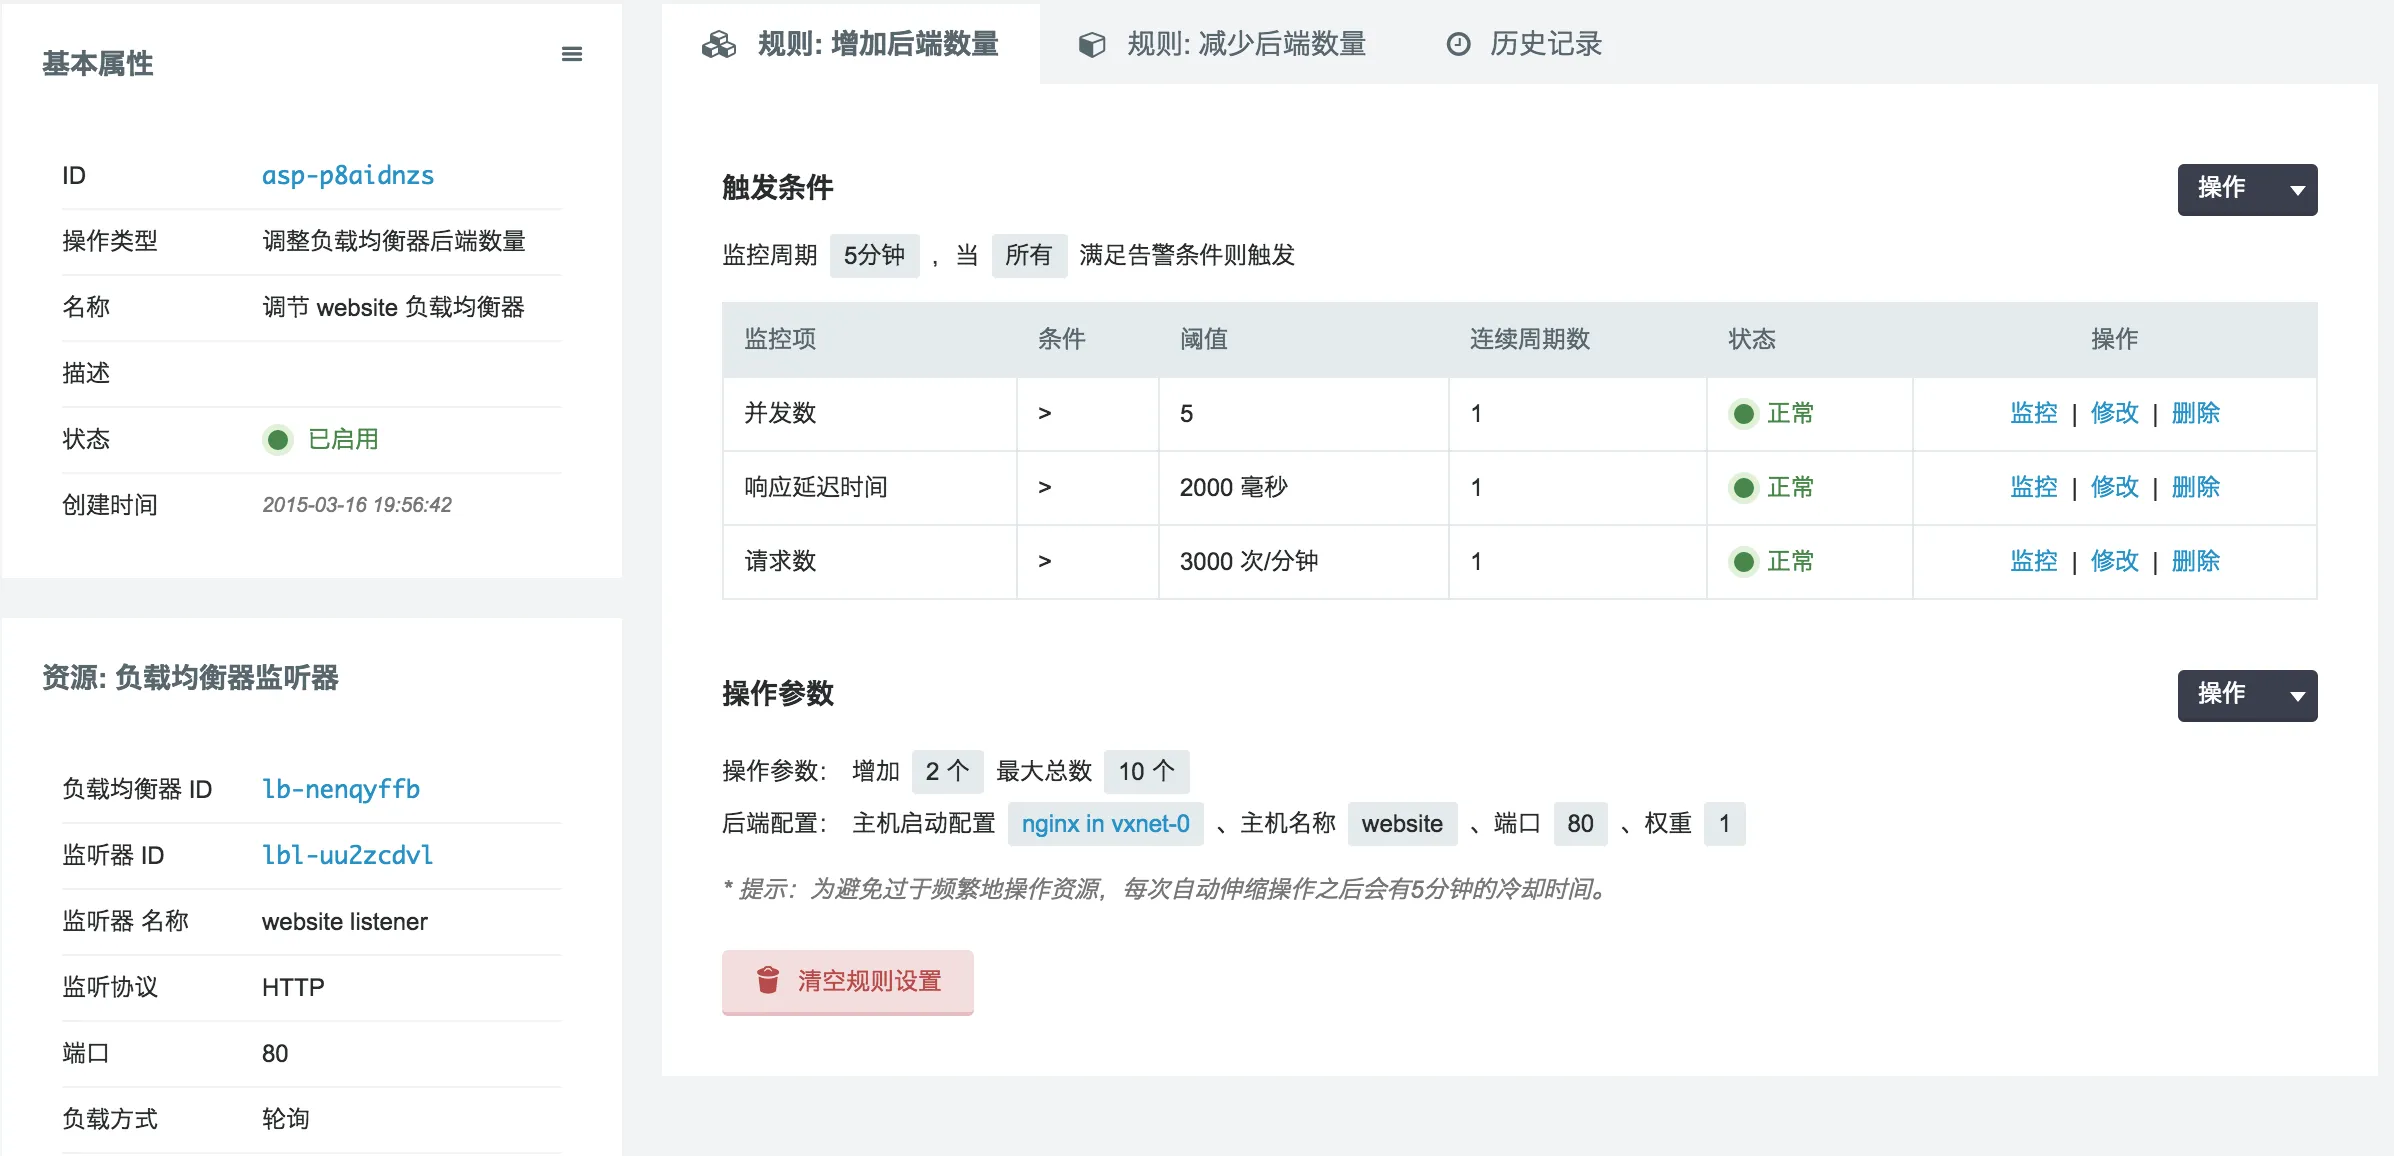Click the green status dot in 请求数 row
Image resolution: width=2394 pixels, height=1156 pixels.
tap(1744, 561)
